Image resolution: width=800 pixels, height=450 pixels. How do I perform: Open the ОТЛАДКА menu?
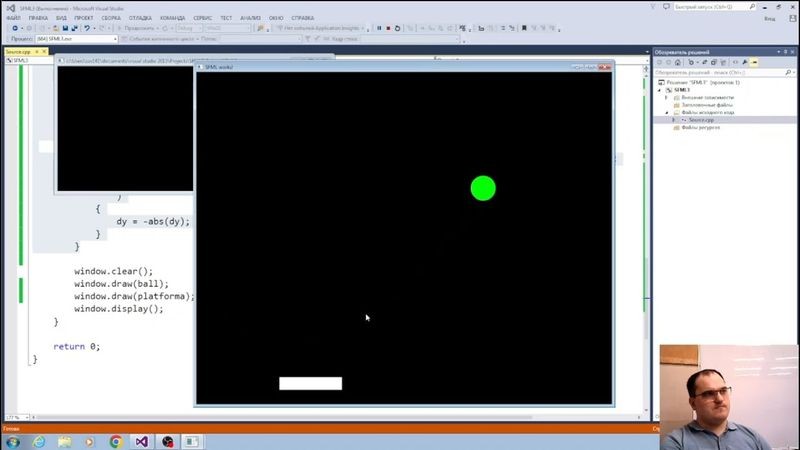coord(140,18)
